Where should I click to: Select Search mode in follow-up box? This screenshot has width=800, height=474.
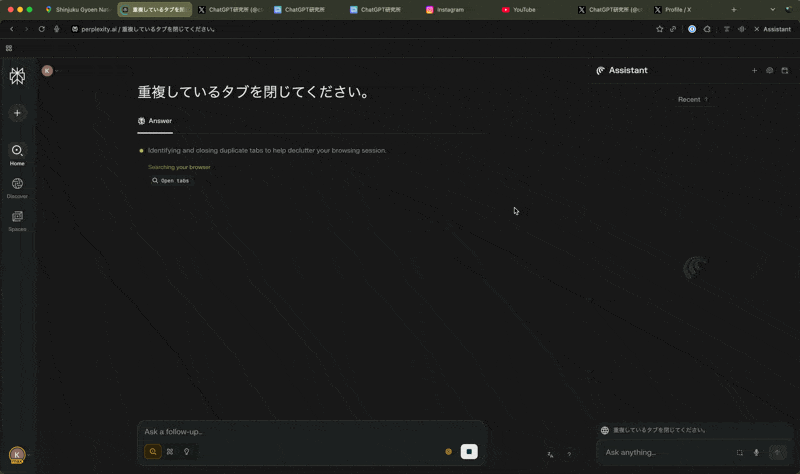pyautogui.click(x=153, y=452)
